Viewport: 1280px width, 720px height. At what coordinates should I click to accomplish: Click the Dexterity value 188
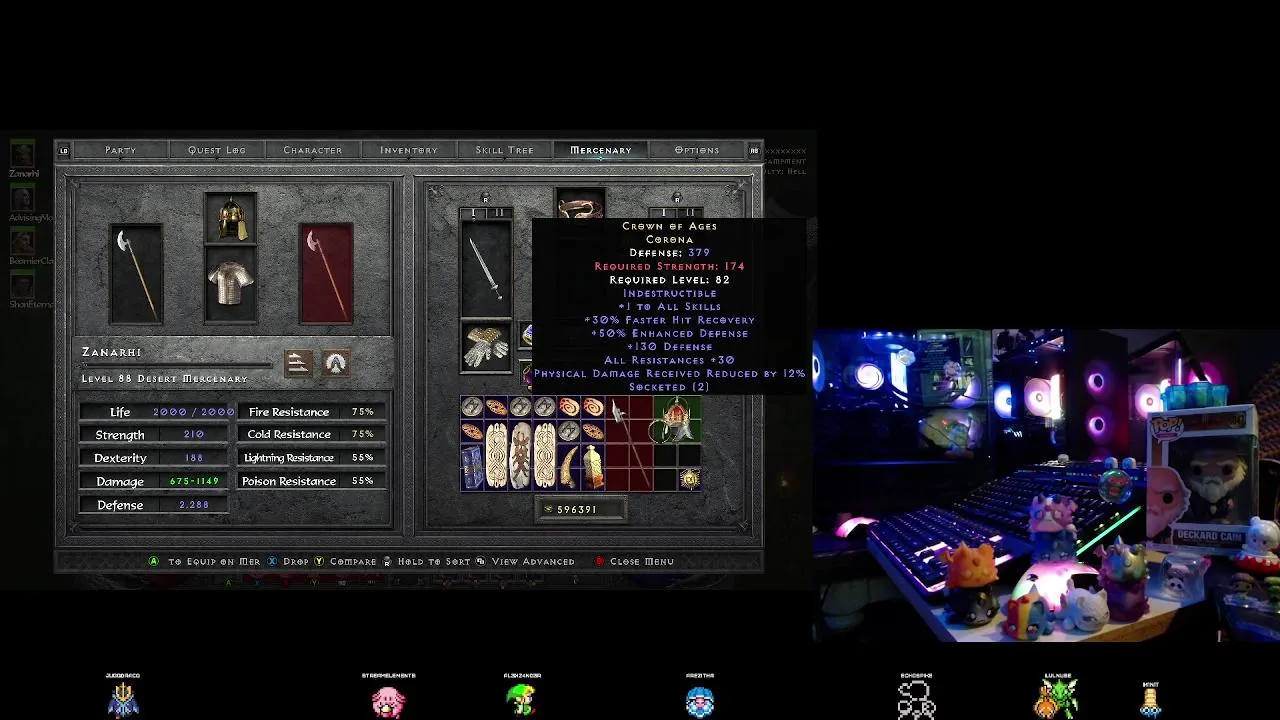pos(194,458)
